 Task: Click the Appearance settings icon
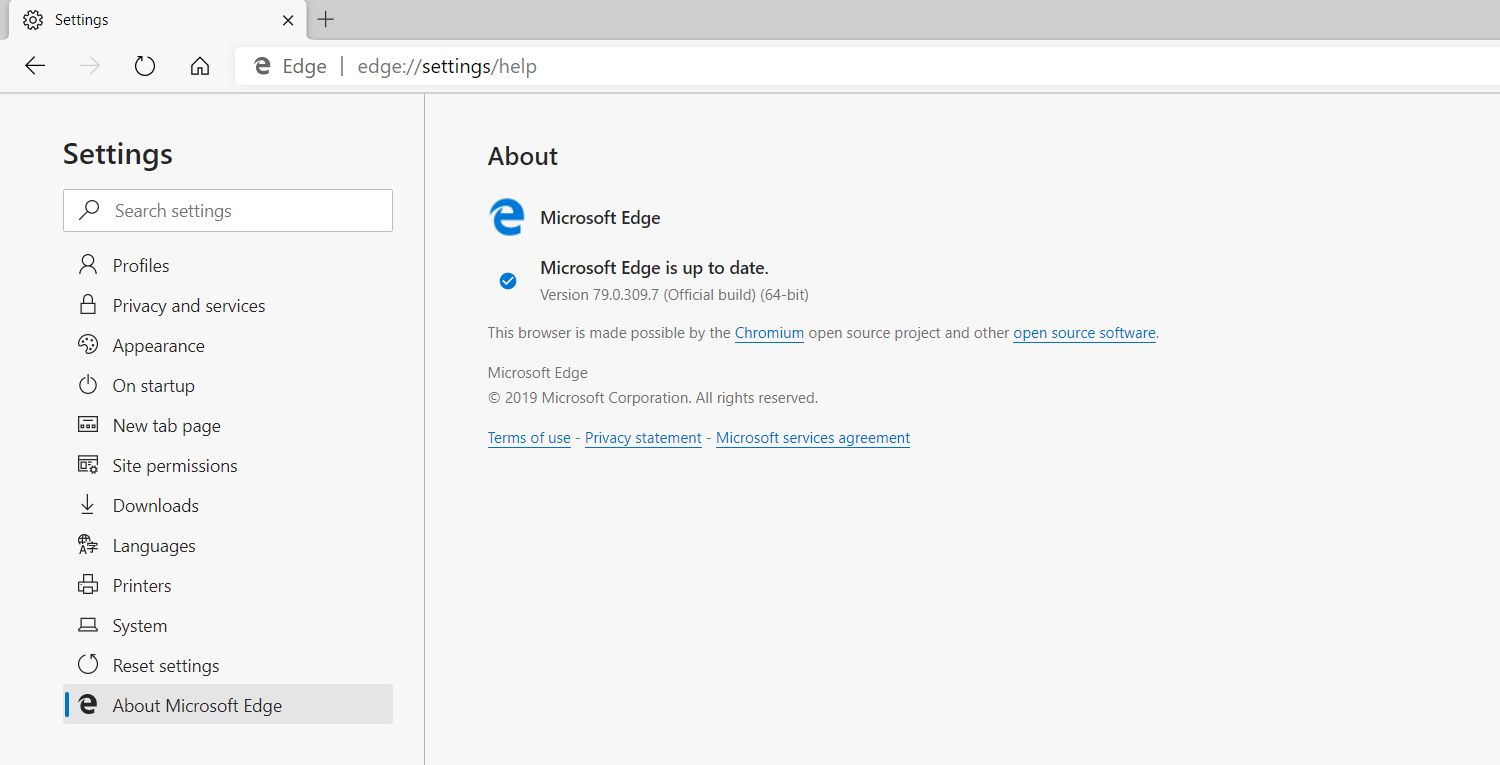(87, 345)
